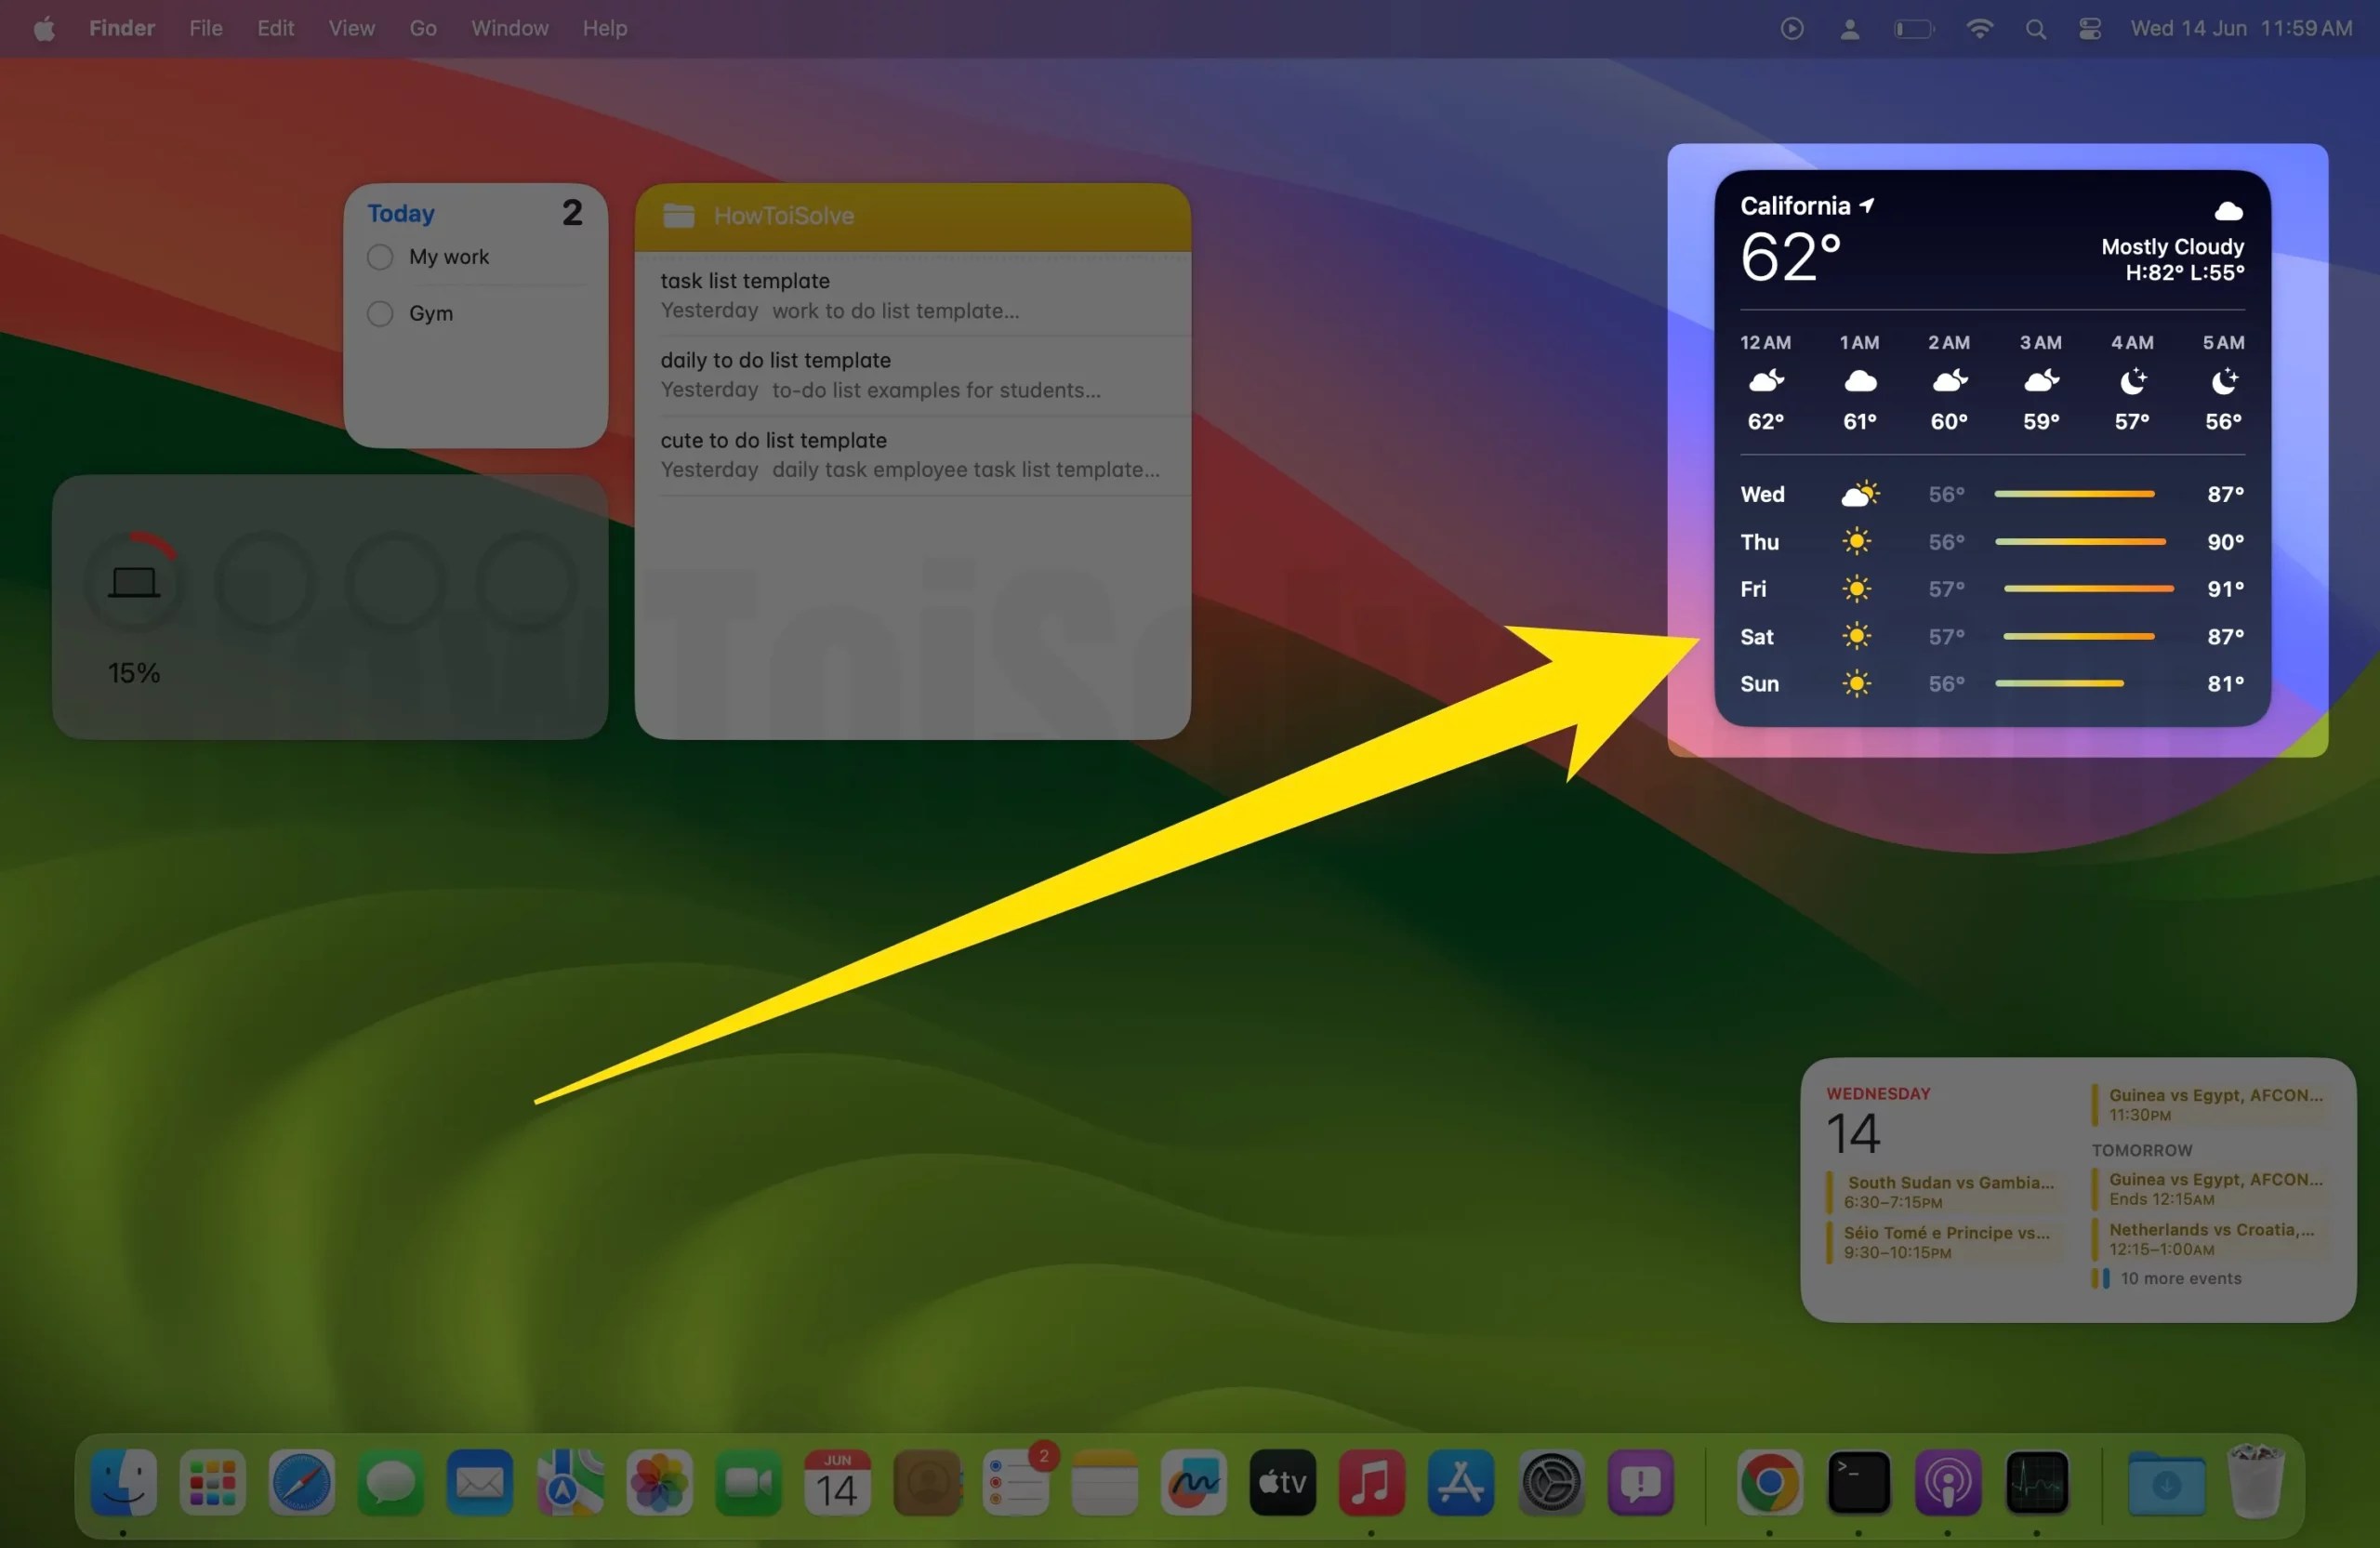Launch Google Chrome from the Dock
The height and width of the screenshot is (1548, 2380).
point(1769,1483)
